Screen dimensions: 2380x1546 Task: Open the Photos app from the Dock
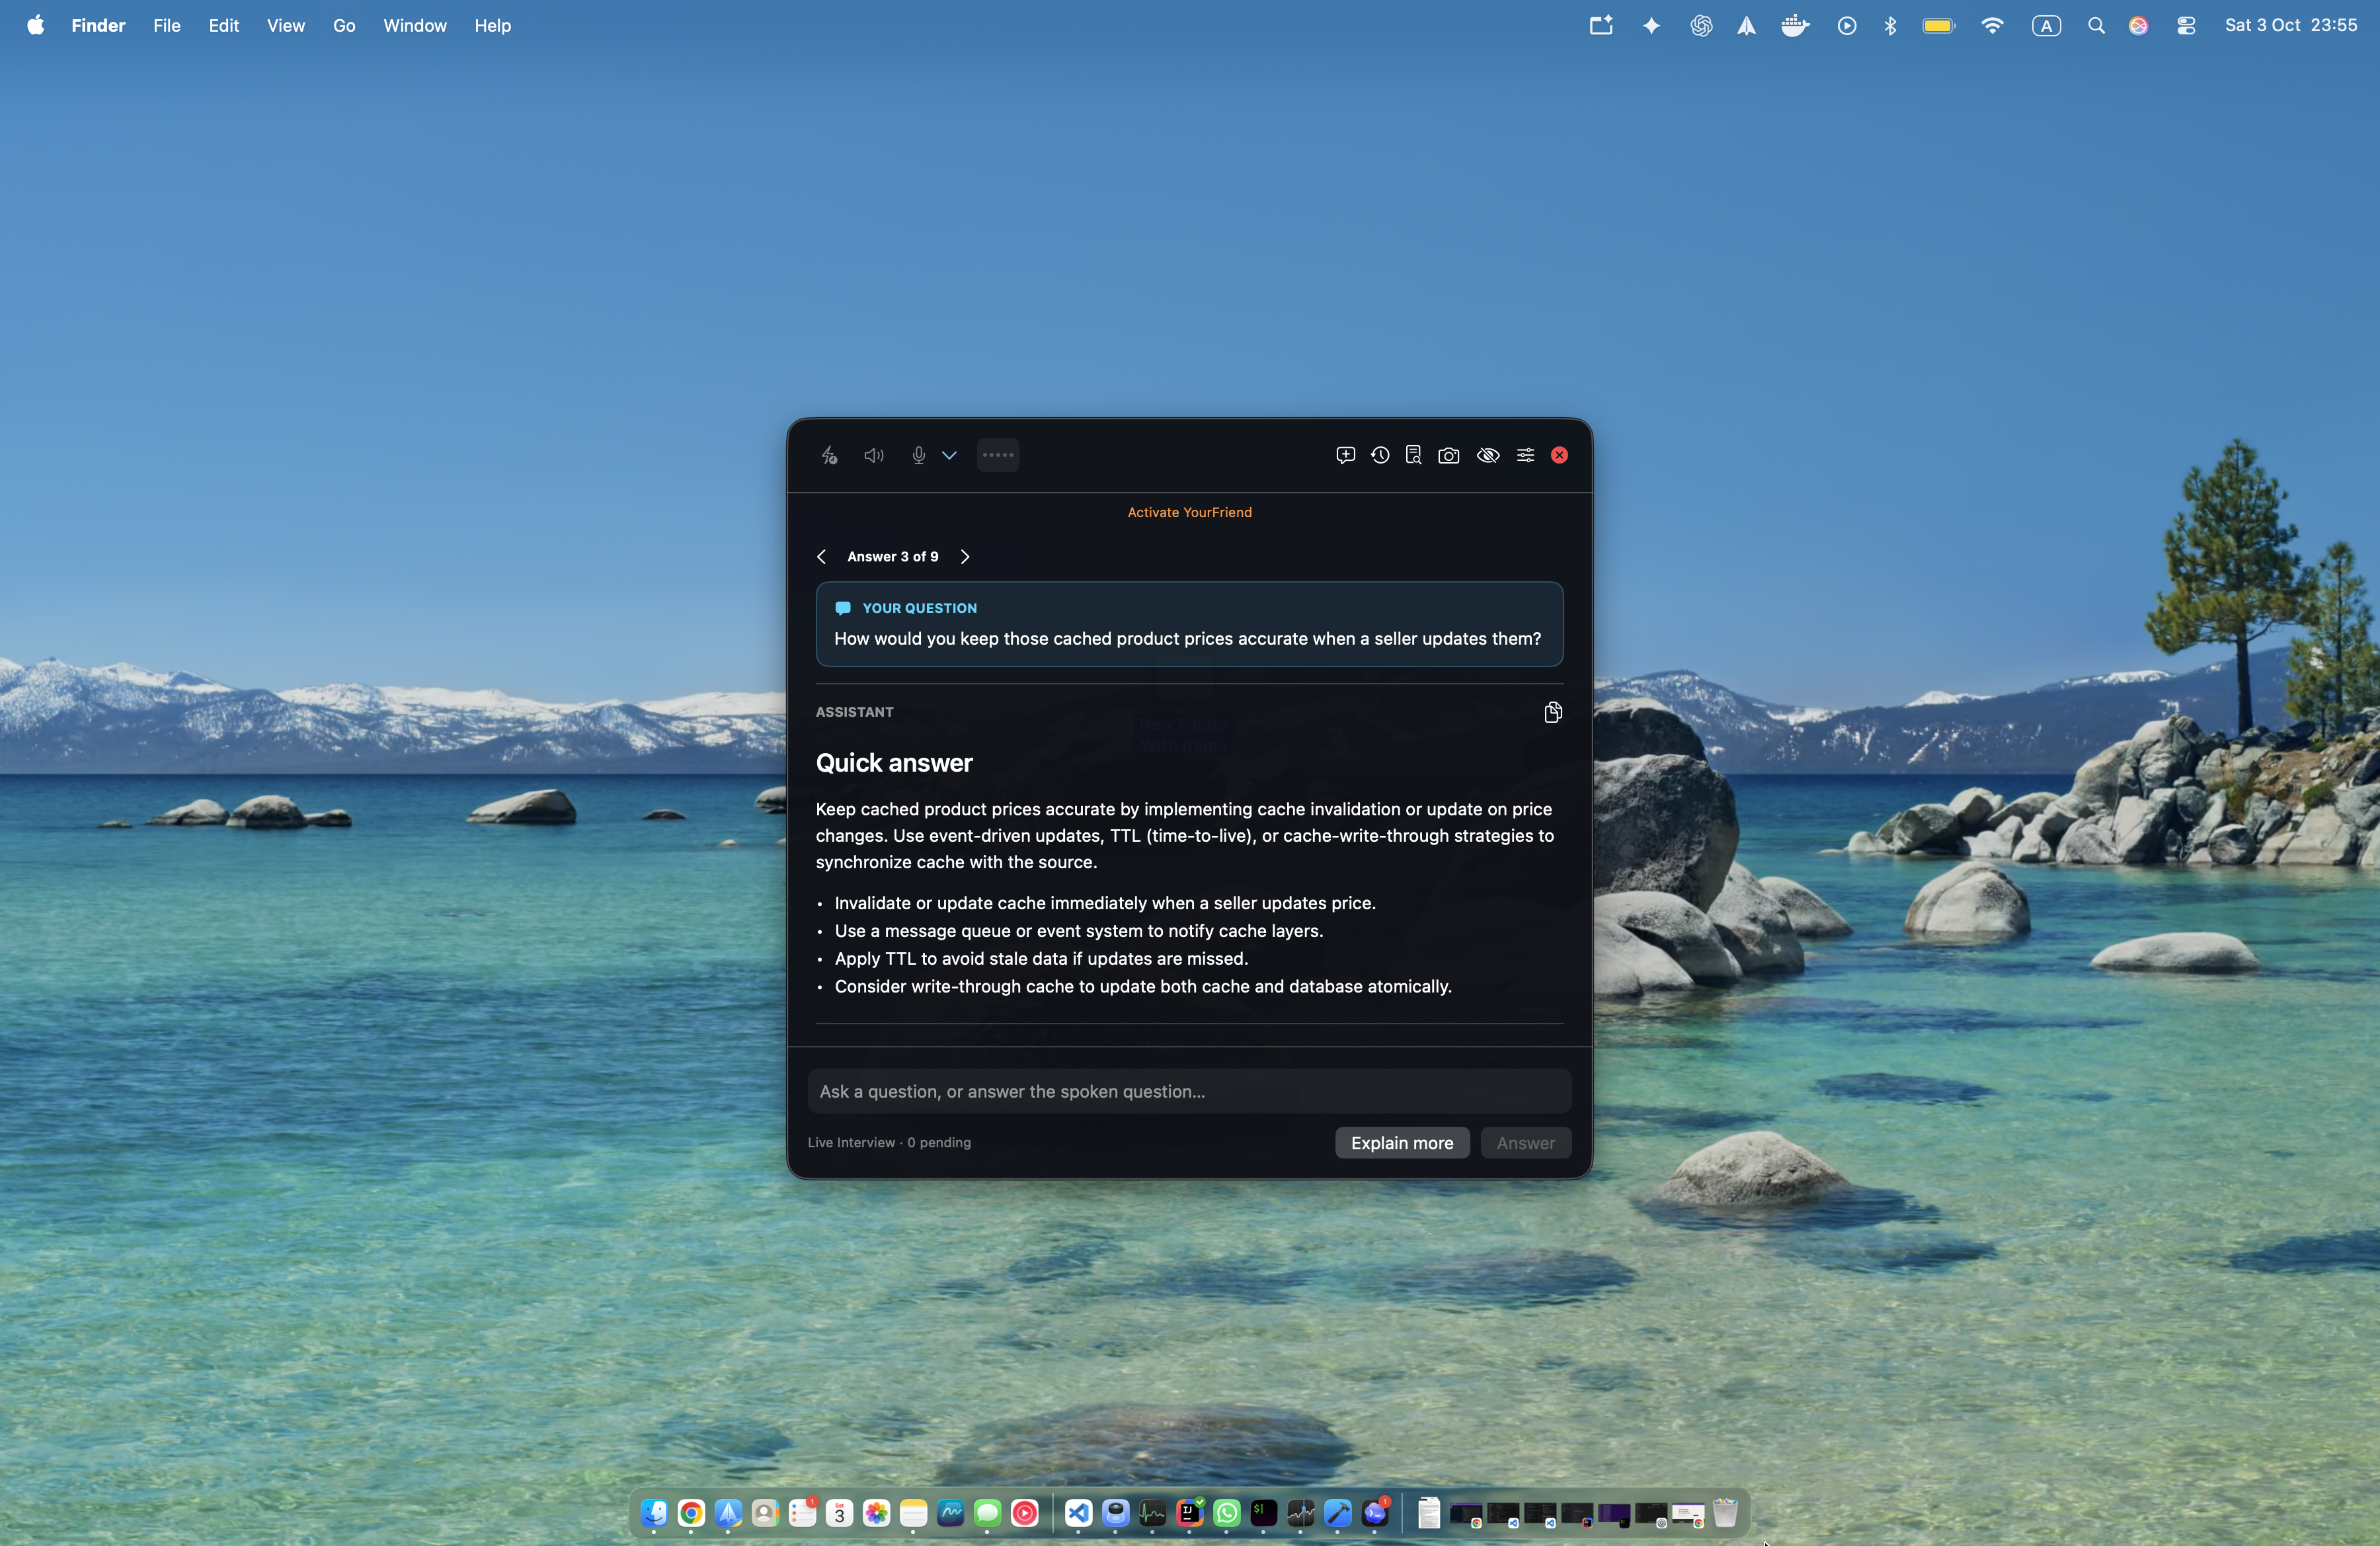coord(876,1513)
